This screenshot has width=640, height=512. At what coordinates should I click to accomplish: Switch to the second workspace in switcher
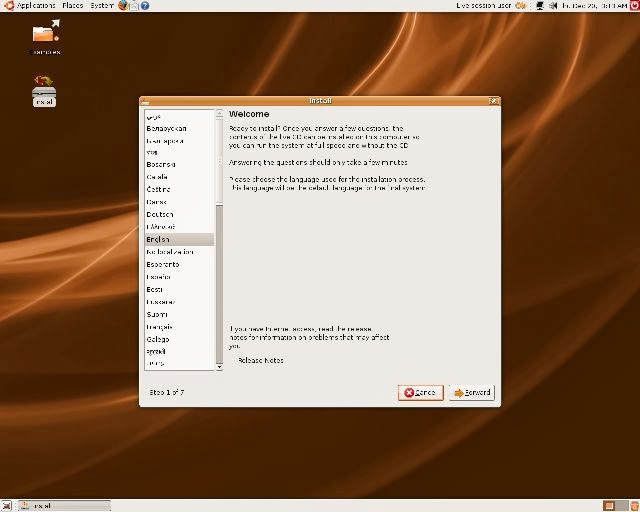click(x=621, y=505)
